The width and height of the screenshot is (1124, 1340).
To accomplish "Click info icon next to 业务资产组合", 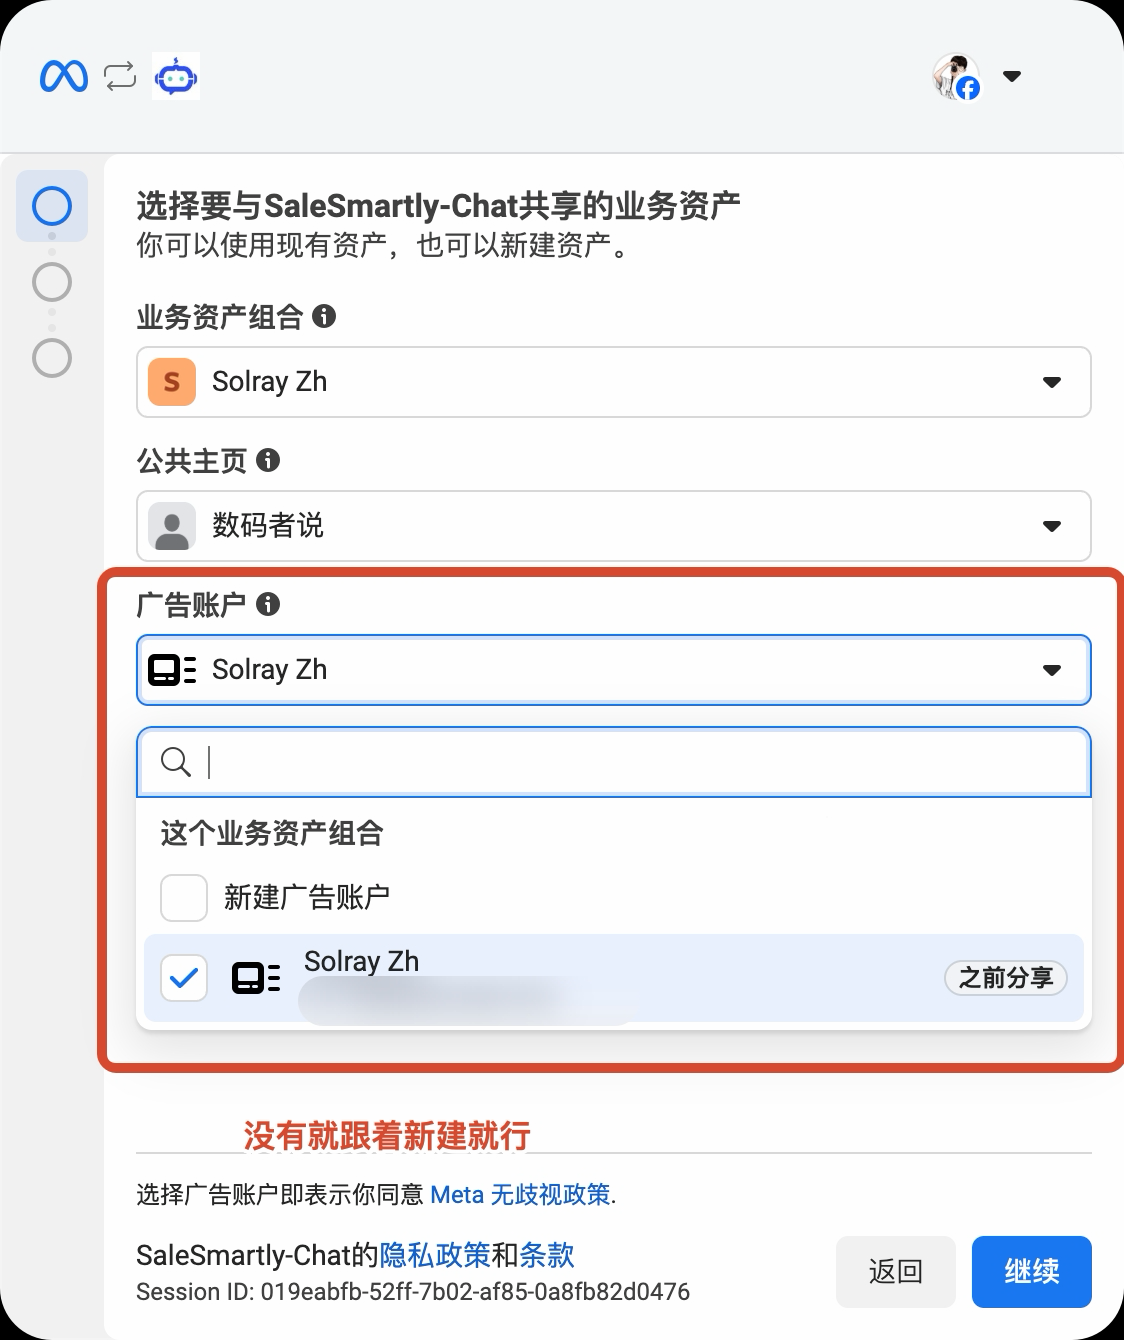I will coord(324,316).
